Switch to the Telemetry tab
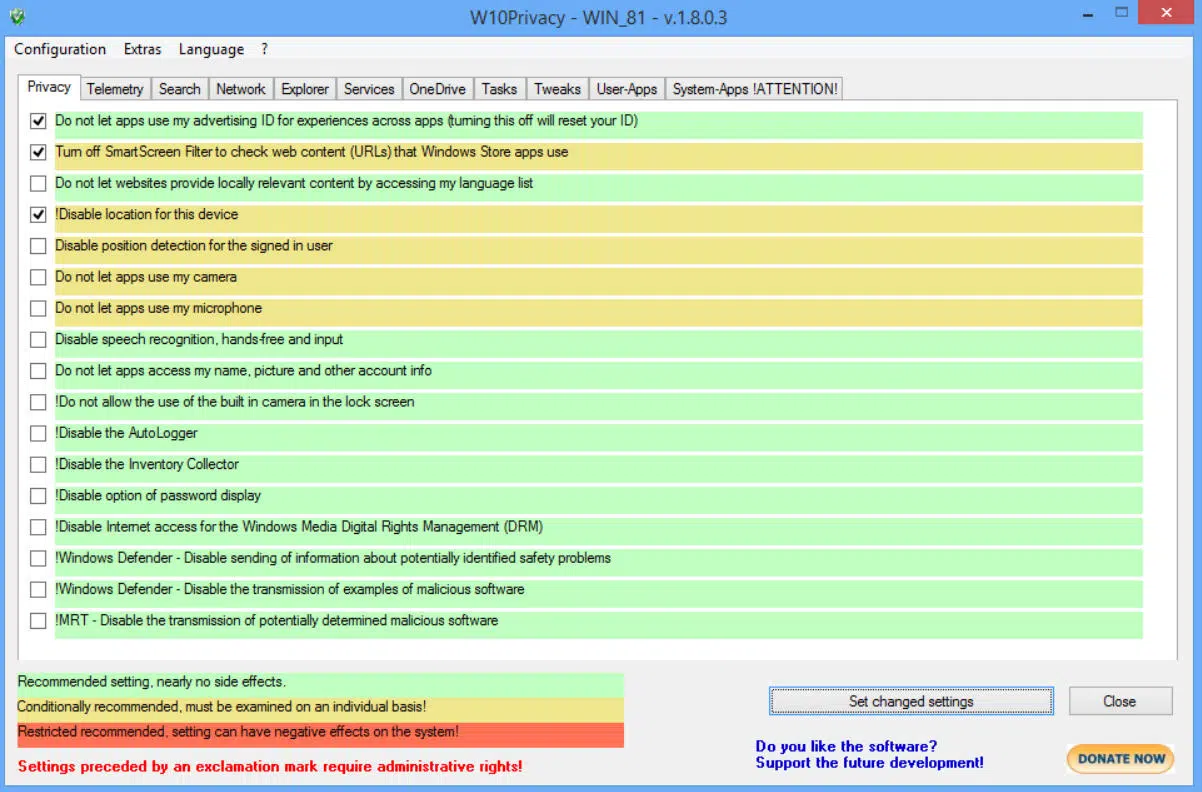The height and width of the screenshot is (792, 1202). [x=115, y=89]
